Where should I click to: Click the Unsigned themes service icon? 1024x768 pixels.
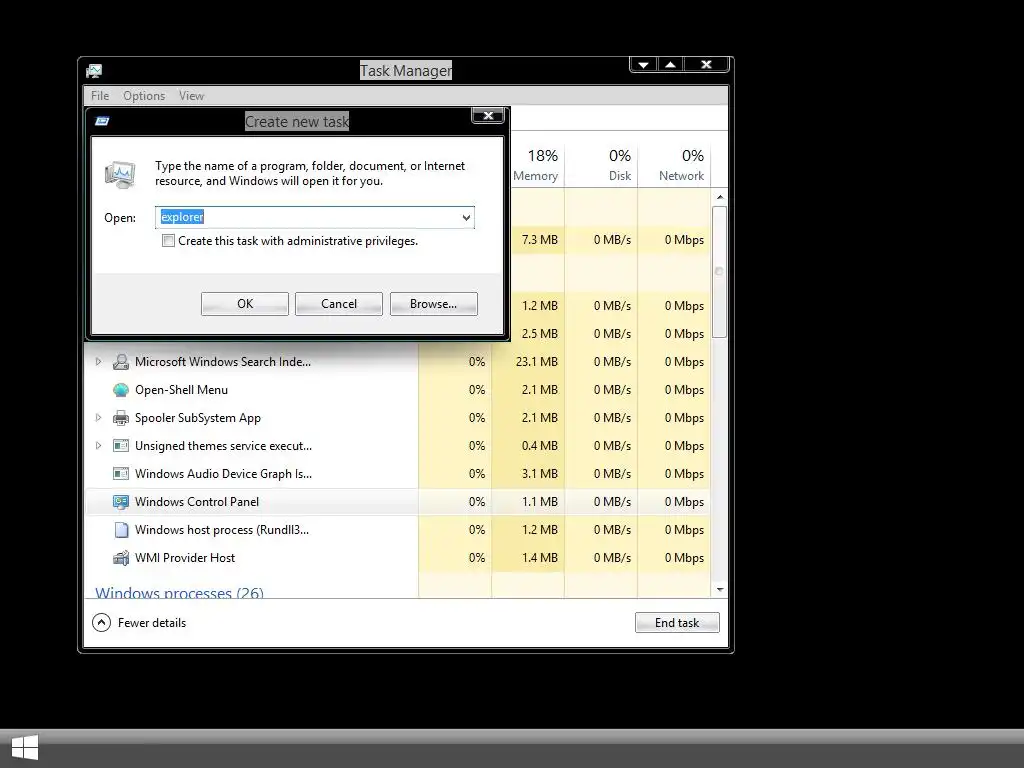pos(121,446)
